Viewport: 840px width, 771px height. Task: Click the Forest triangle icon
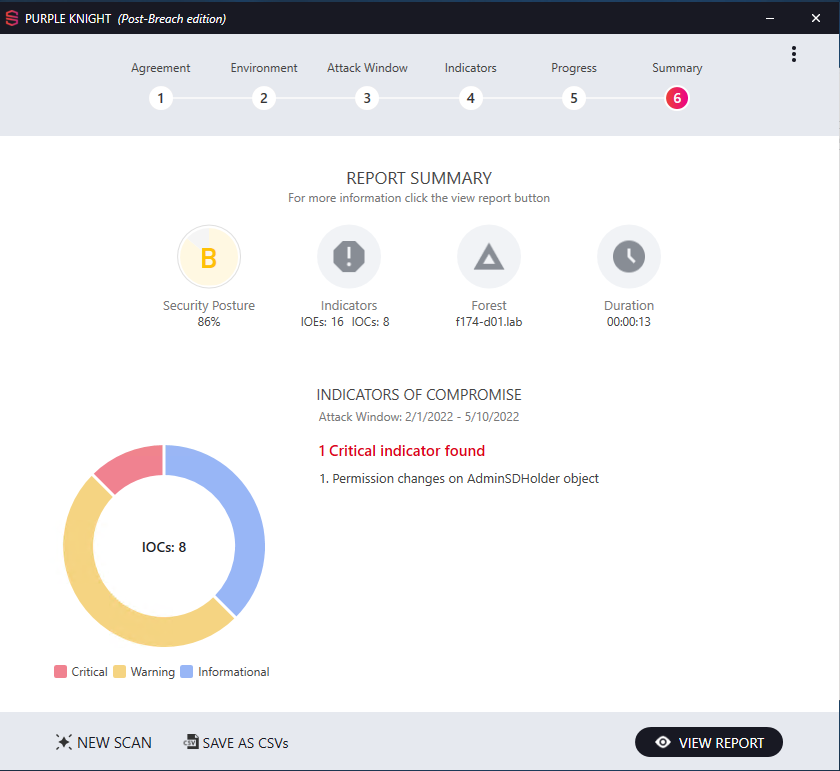coord(489,257)
